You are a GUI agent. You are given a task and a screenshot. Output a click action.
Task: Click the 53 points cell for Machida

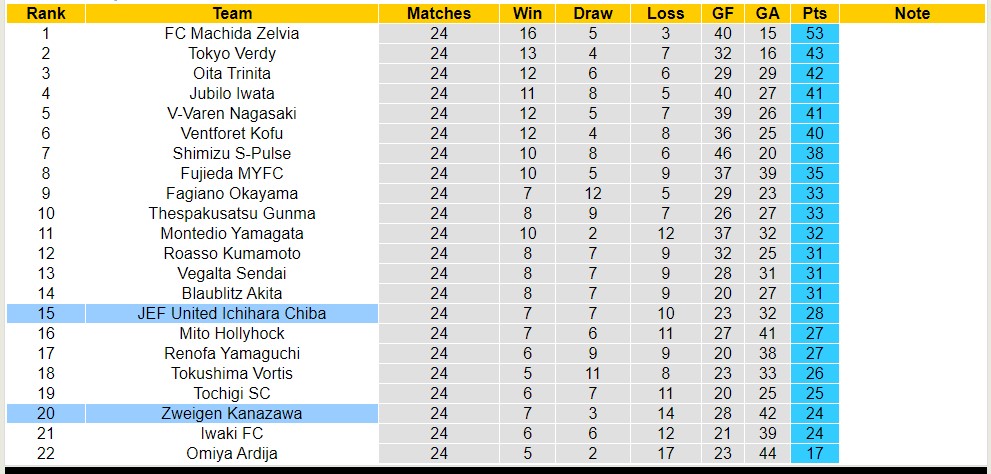tap(813, 33)
